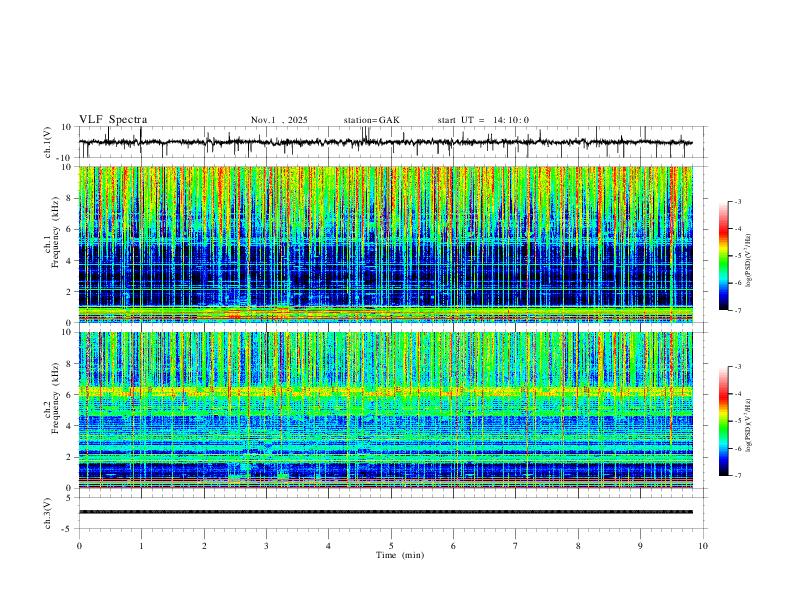This screenshot has width=792, height=612.
Task: Click the '0' tick on time axis
Action: pyautogui.click(x=79, y=546)
